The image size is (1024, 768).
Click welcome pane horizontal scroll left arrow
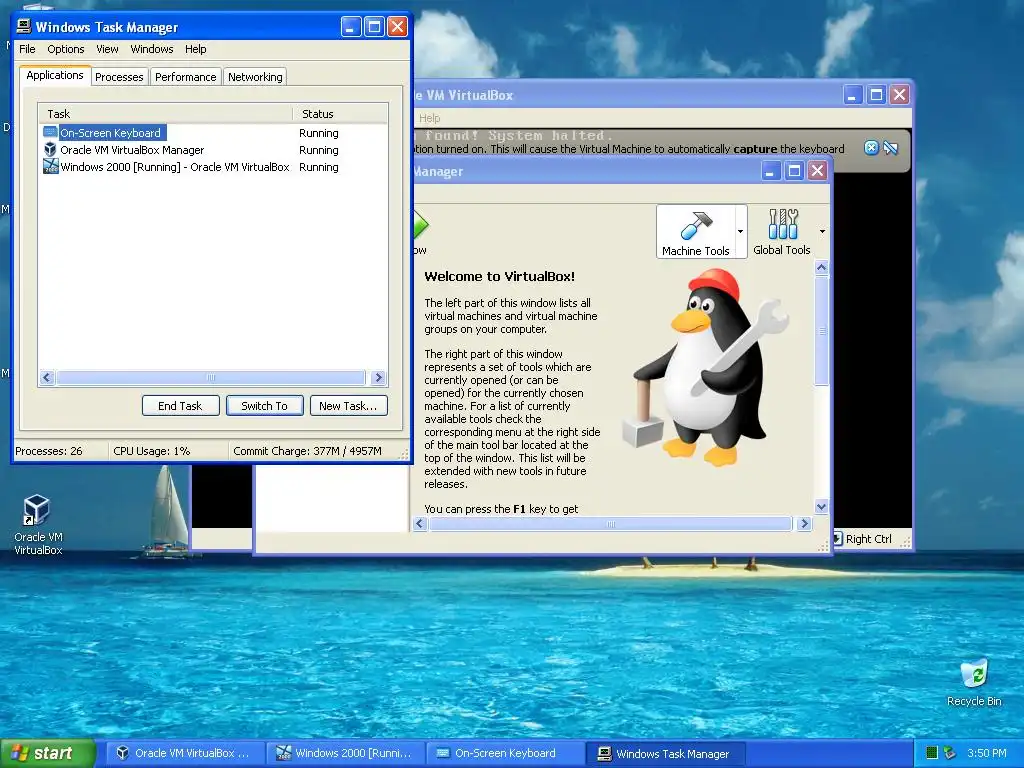coord(420,524)
